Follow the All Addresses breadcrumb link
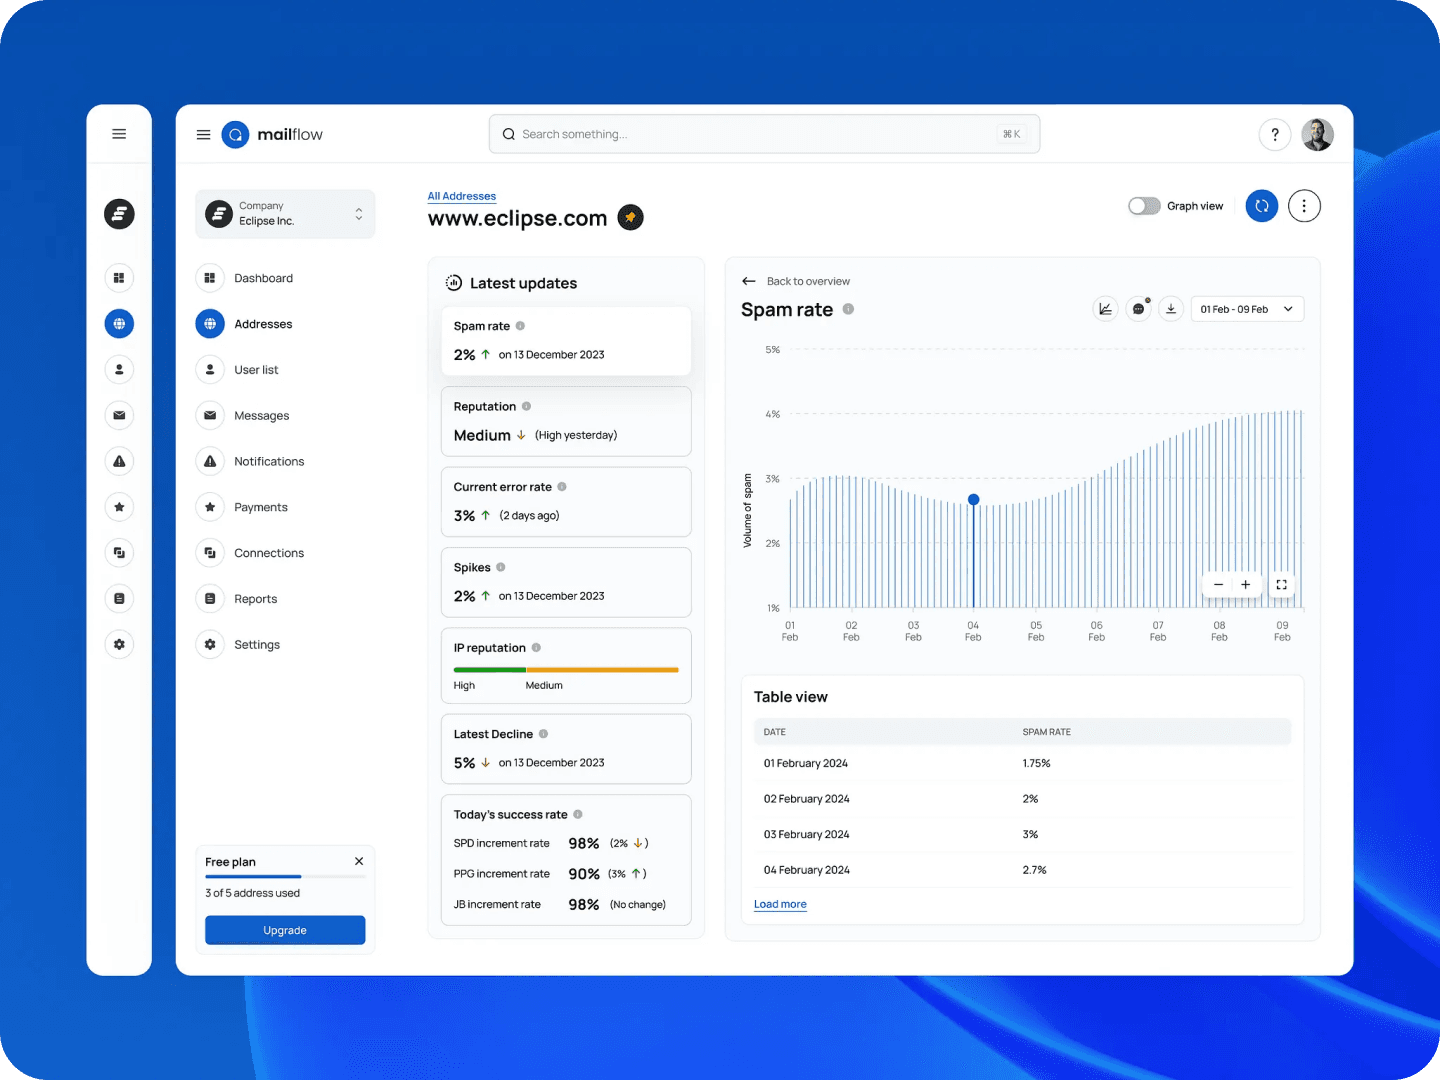The image size is (1440, 1080). click(x=462, y=196)
